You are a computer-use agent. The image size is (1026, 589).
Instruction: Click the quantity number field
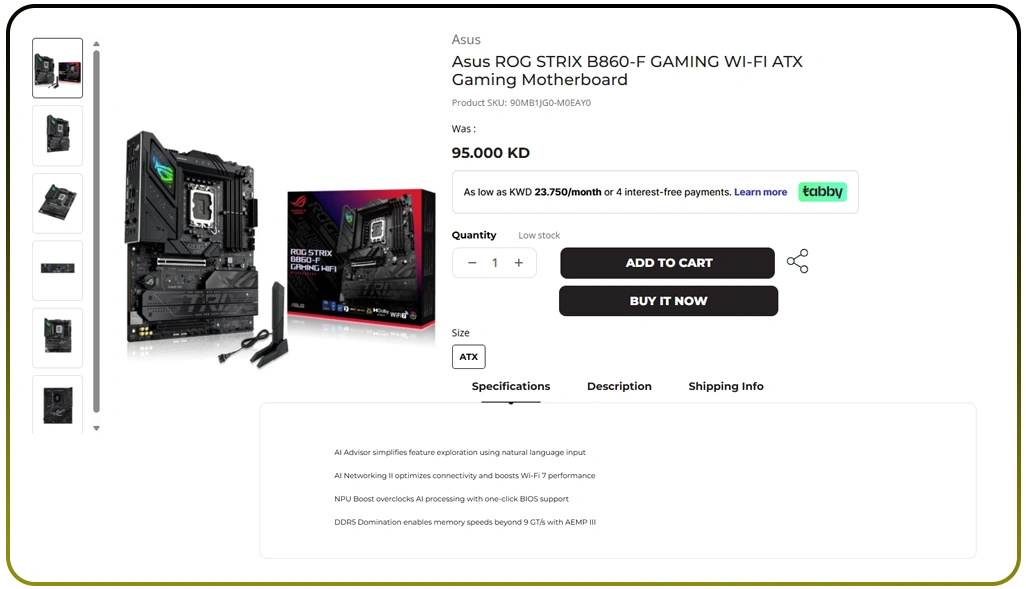[x=495, y=263]
